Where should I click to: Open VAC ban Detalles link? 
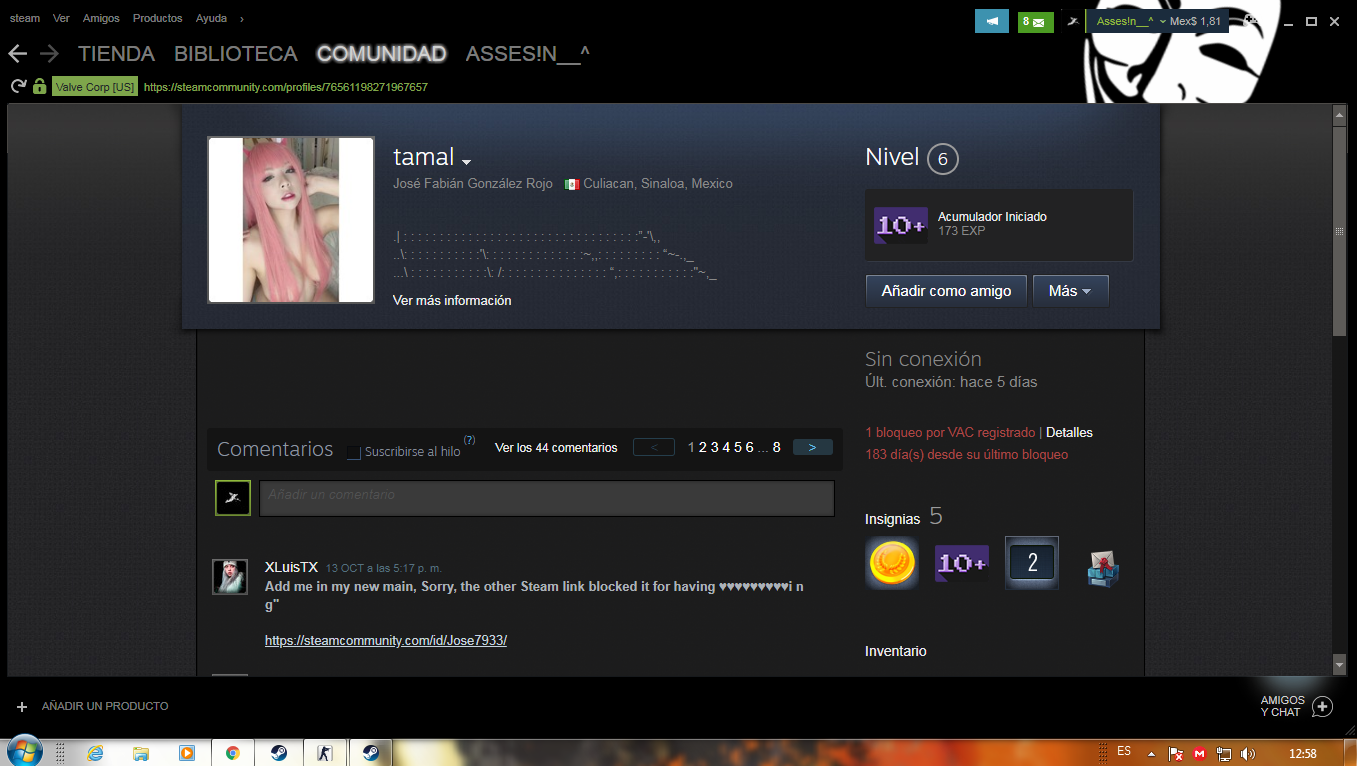[x=1069, y=433]
